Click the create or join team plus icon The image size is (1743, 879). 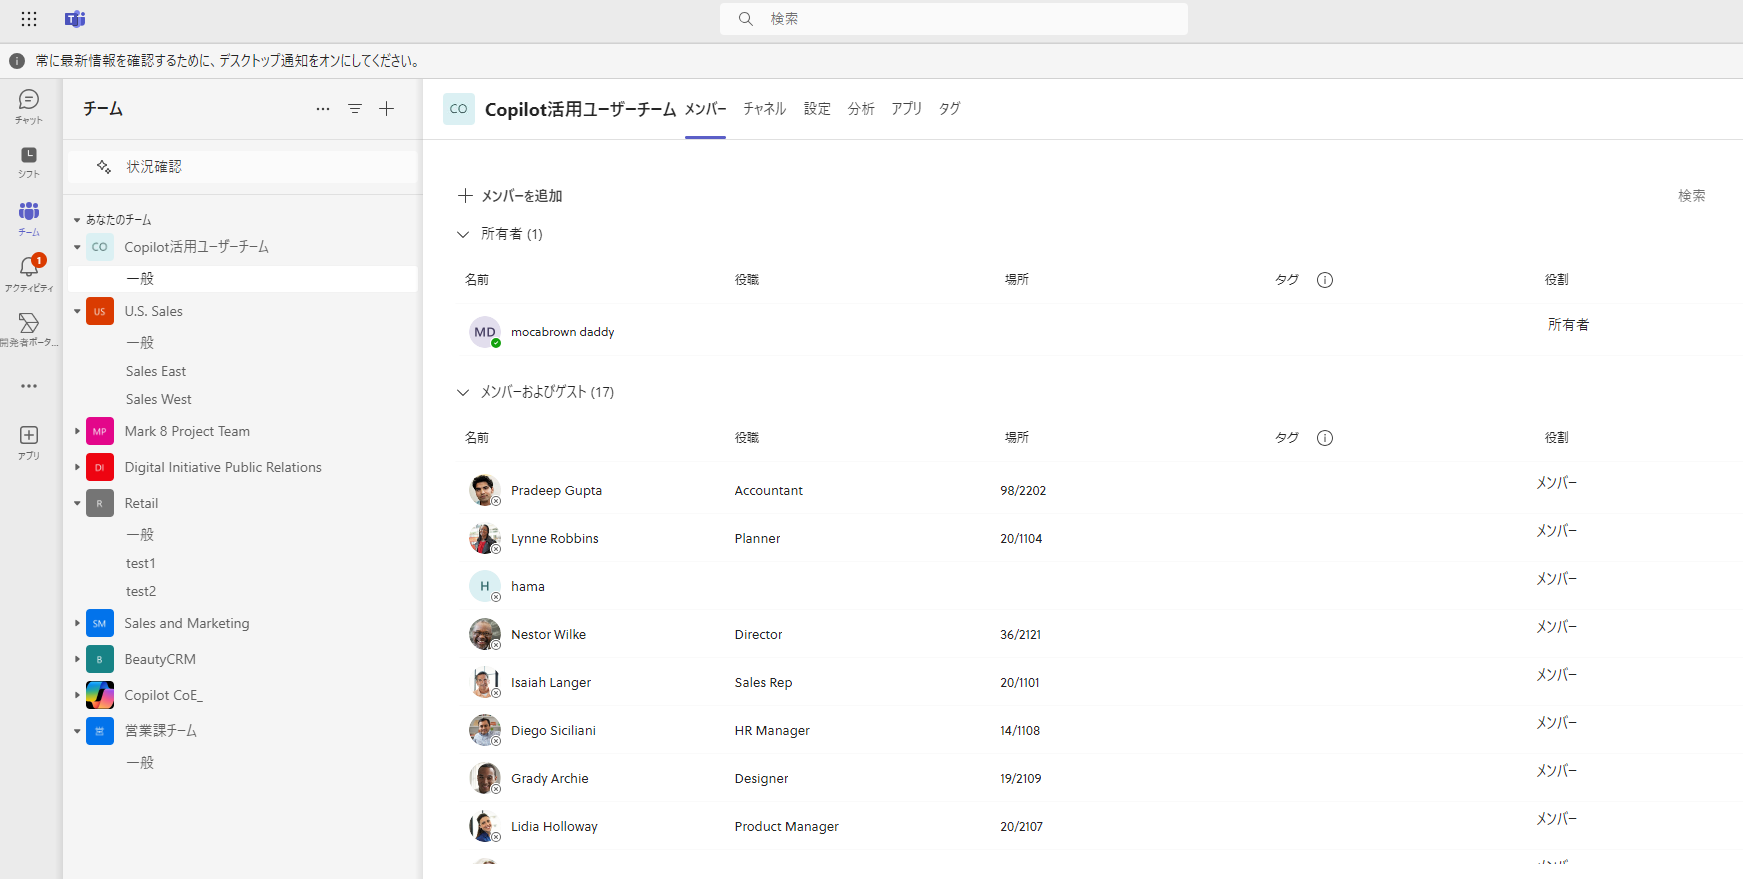click(387, 109)
